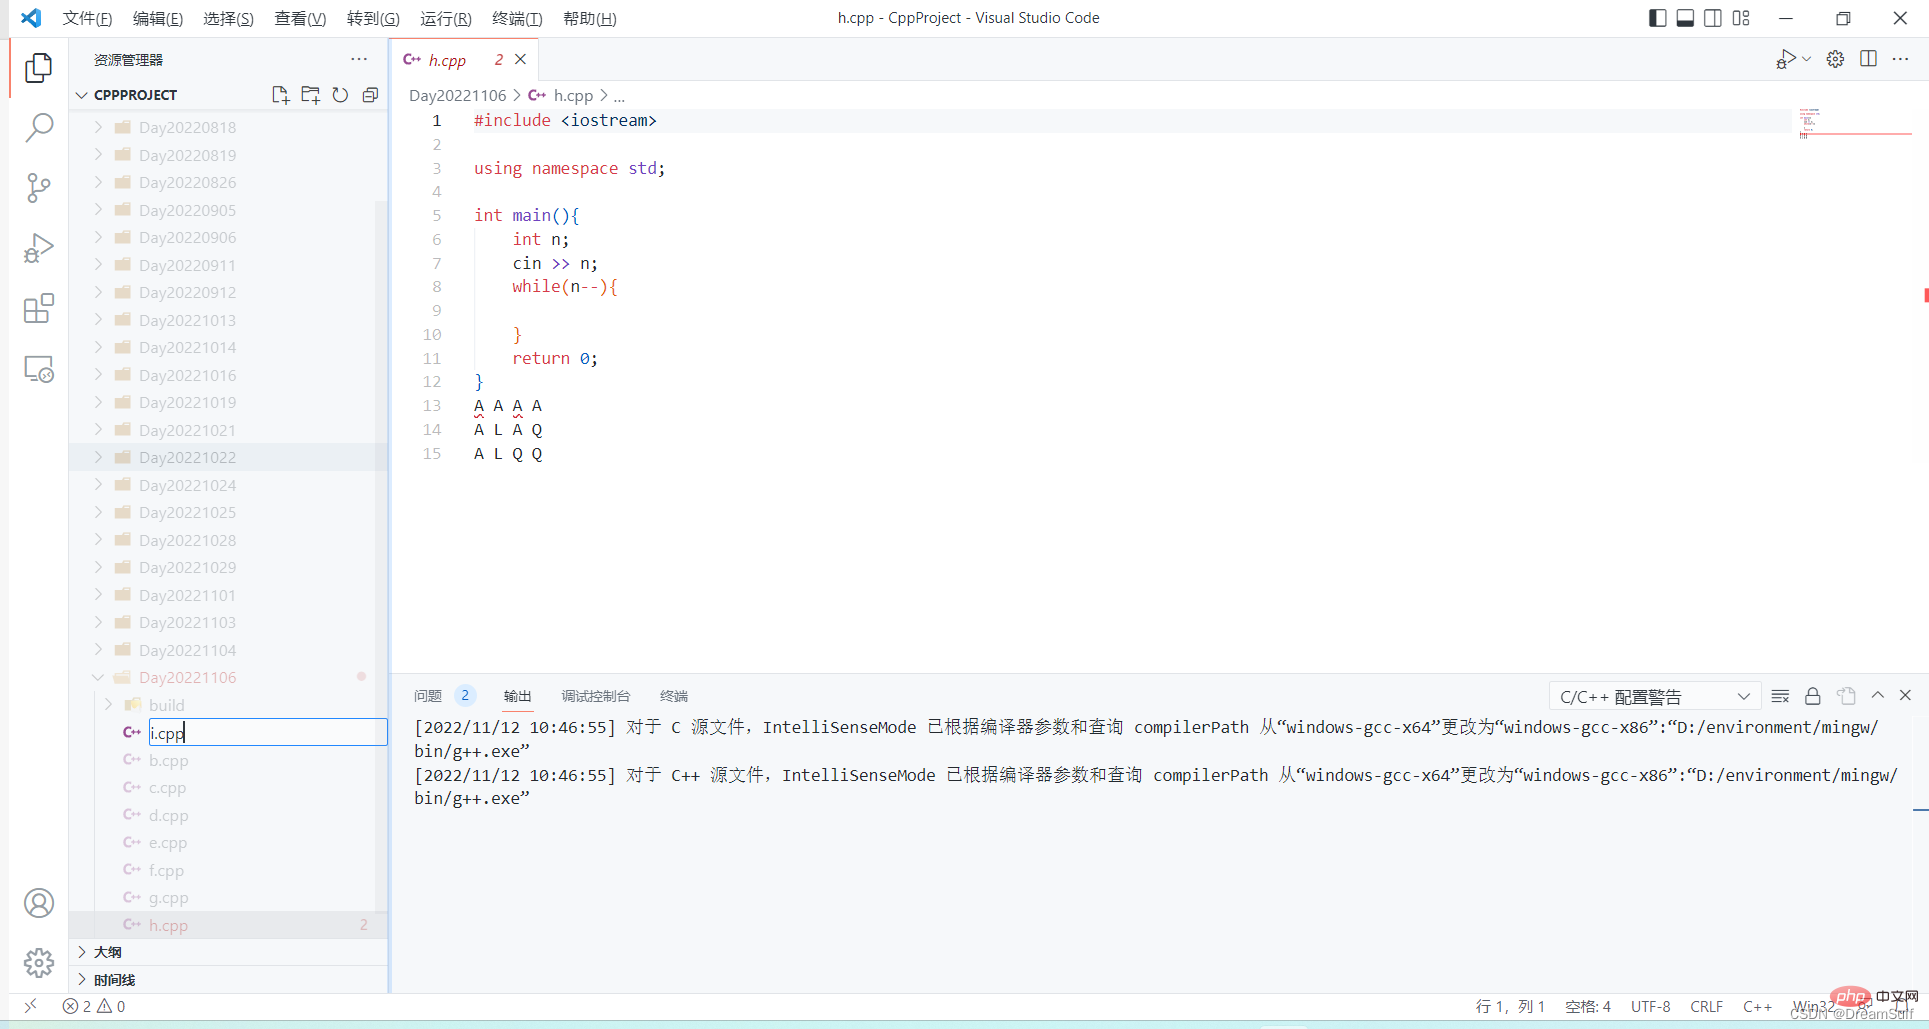Click the UTF-8 encoding status item
The width and height of the screenshot is (1929, 1029).
1650,1006
